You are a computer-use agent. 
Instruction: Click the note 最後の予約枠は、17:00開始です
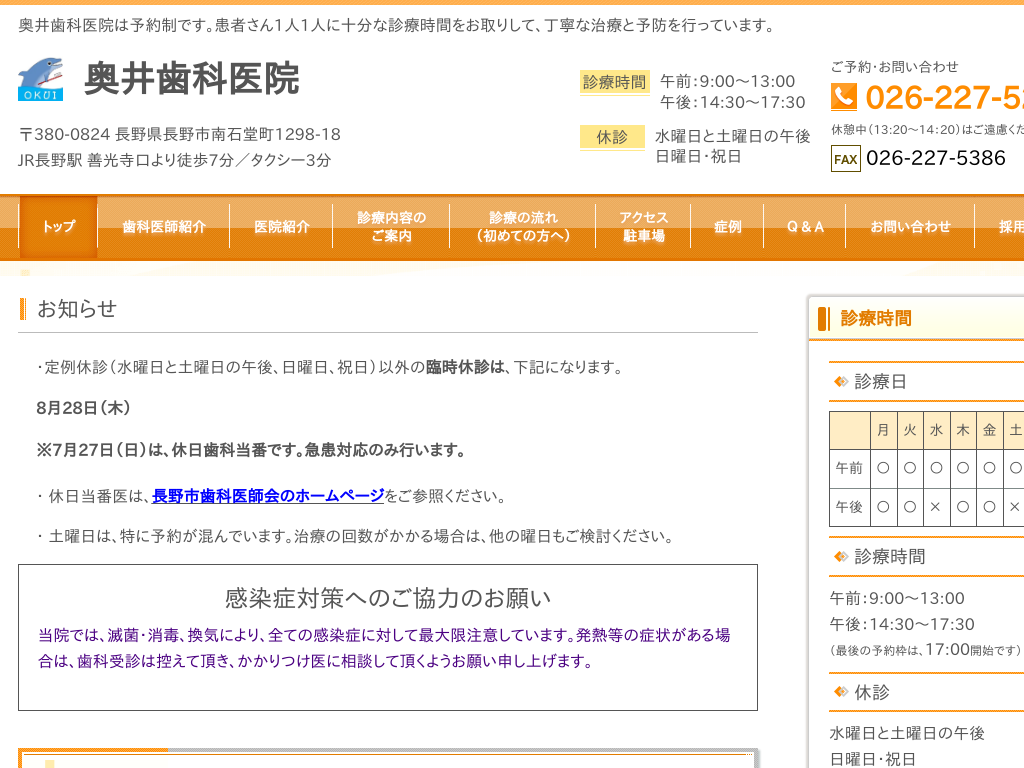click(925, 650)
